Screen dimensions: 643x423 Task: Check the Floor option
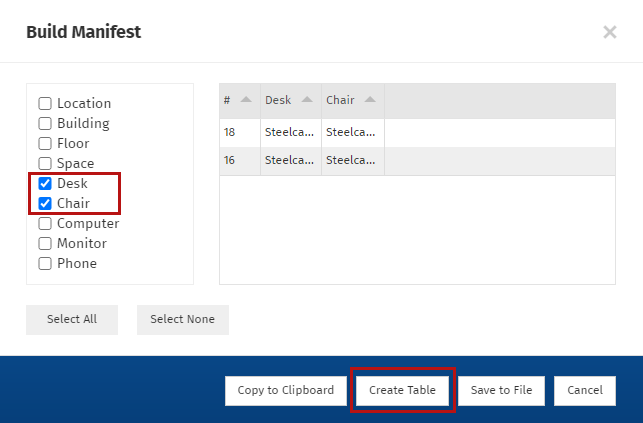(45, 144)
